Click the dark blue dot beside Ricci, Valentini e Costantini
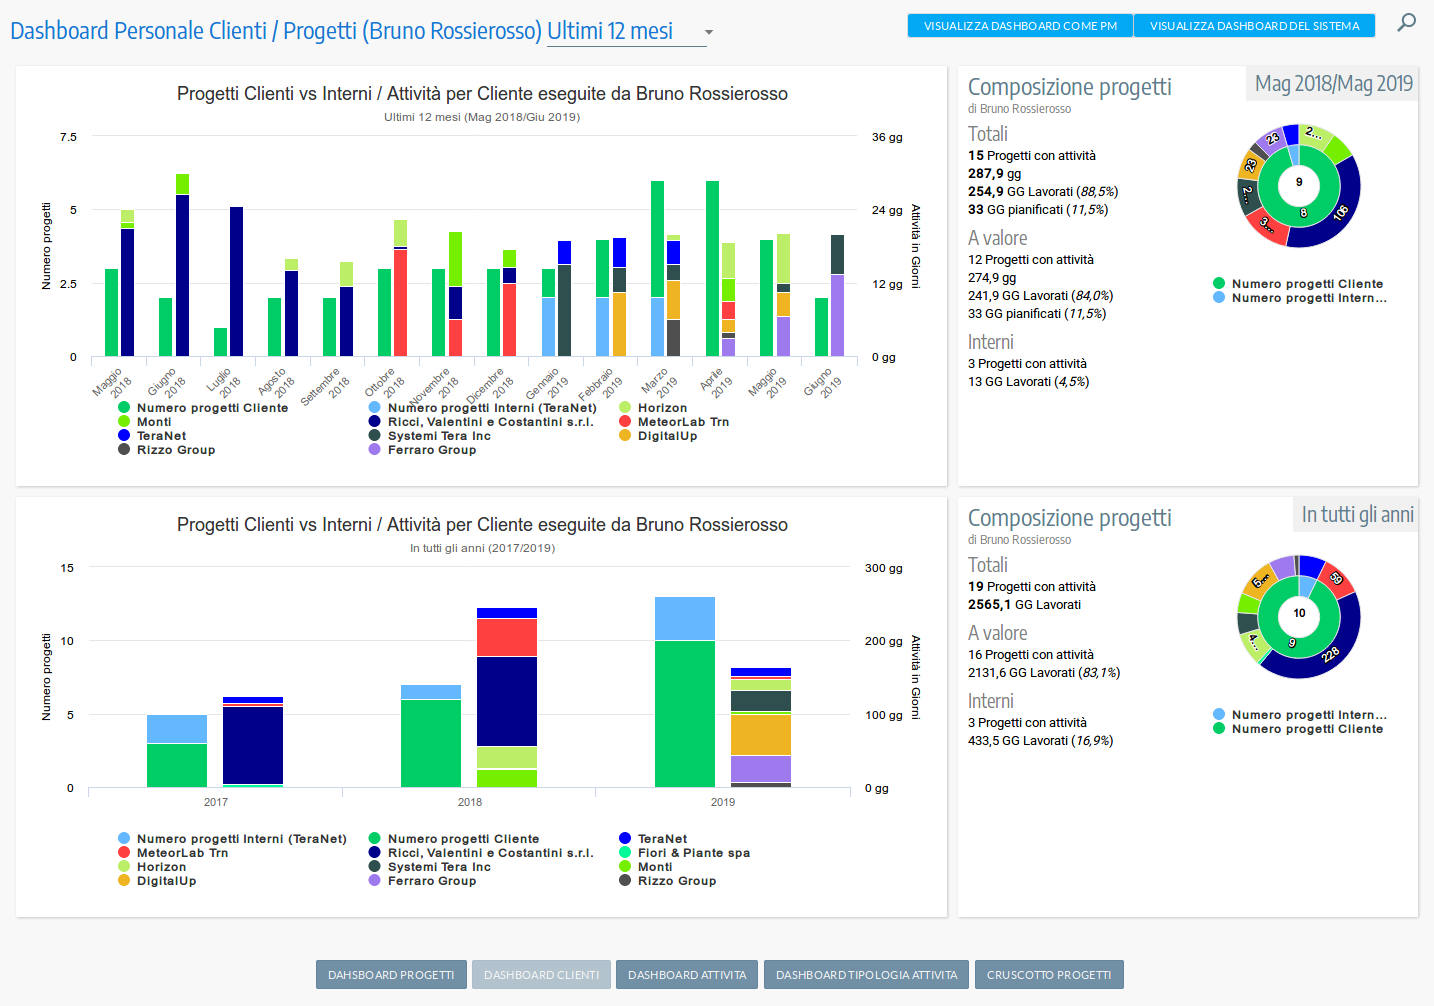The image size is (1434, 1006). [376, 421]
